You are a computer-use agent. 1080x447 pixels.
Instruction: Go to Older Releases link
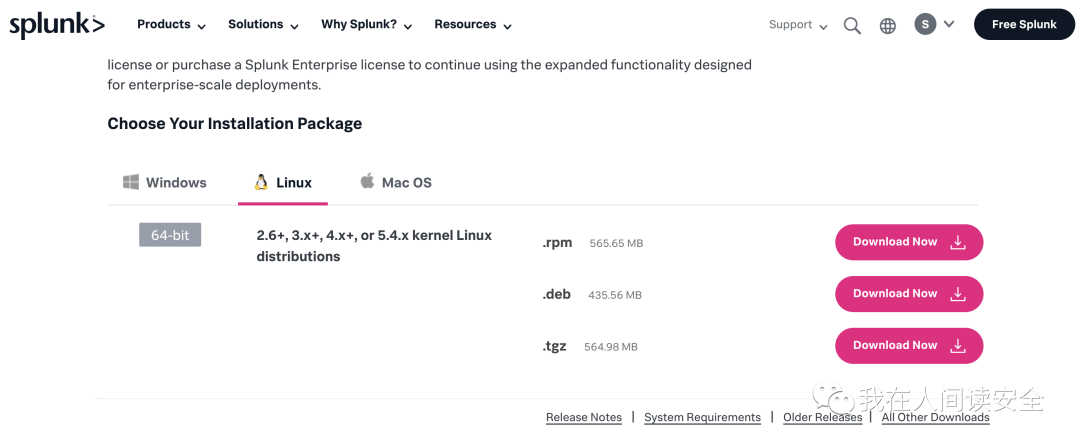click(x=822, y=417)
